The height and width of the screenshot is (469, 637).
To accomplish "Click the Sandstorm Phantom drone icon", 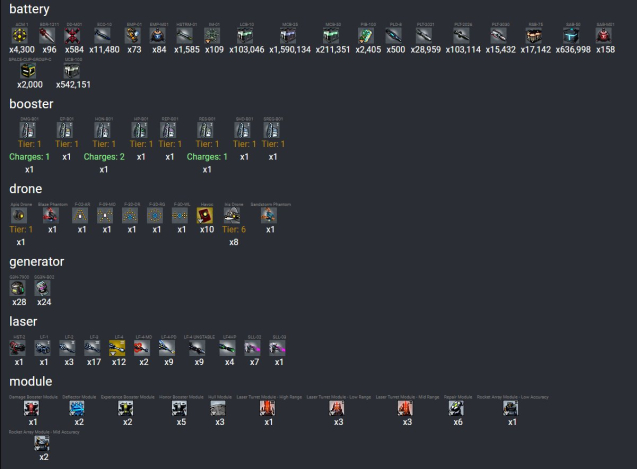I will coord(268,214).
